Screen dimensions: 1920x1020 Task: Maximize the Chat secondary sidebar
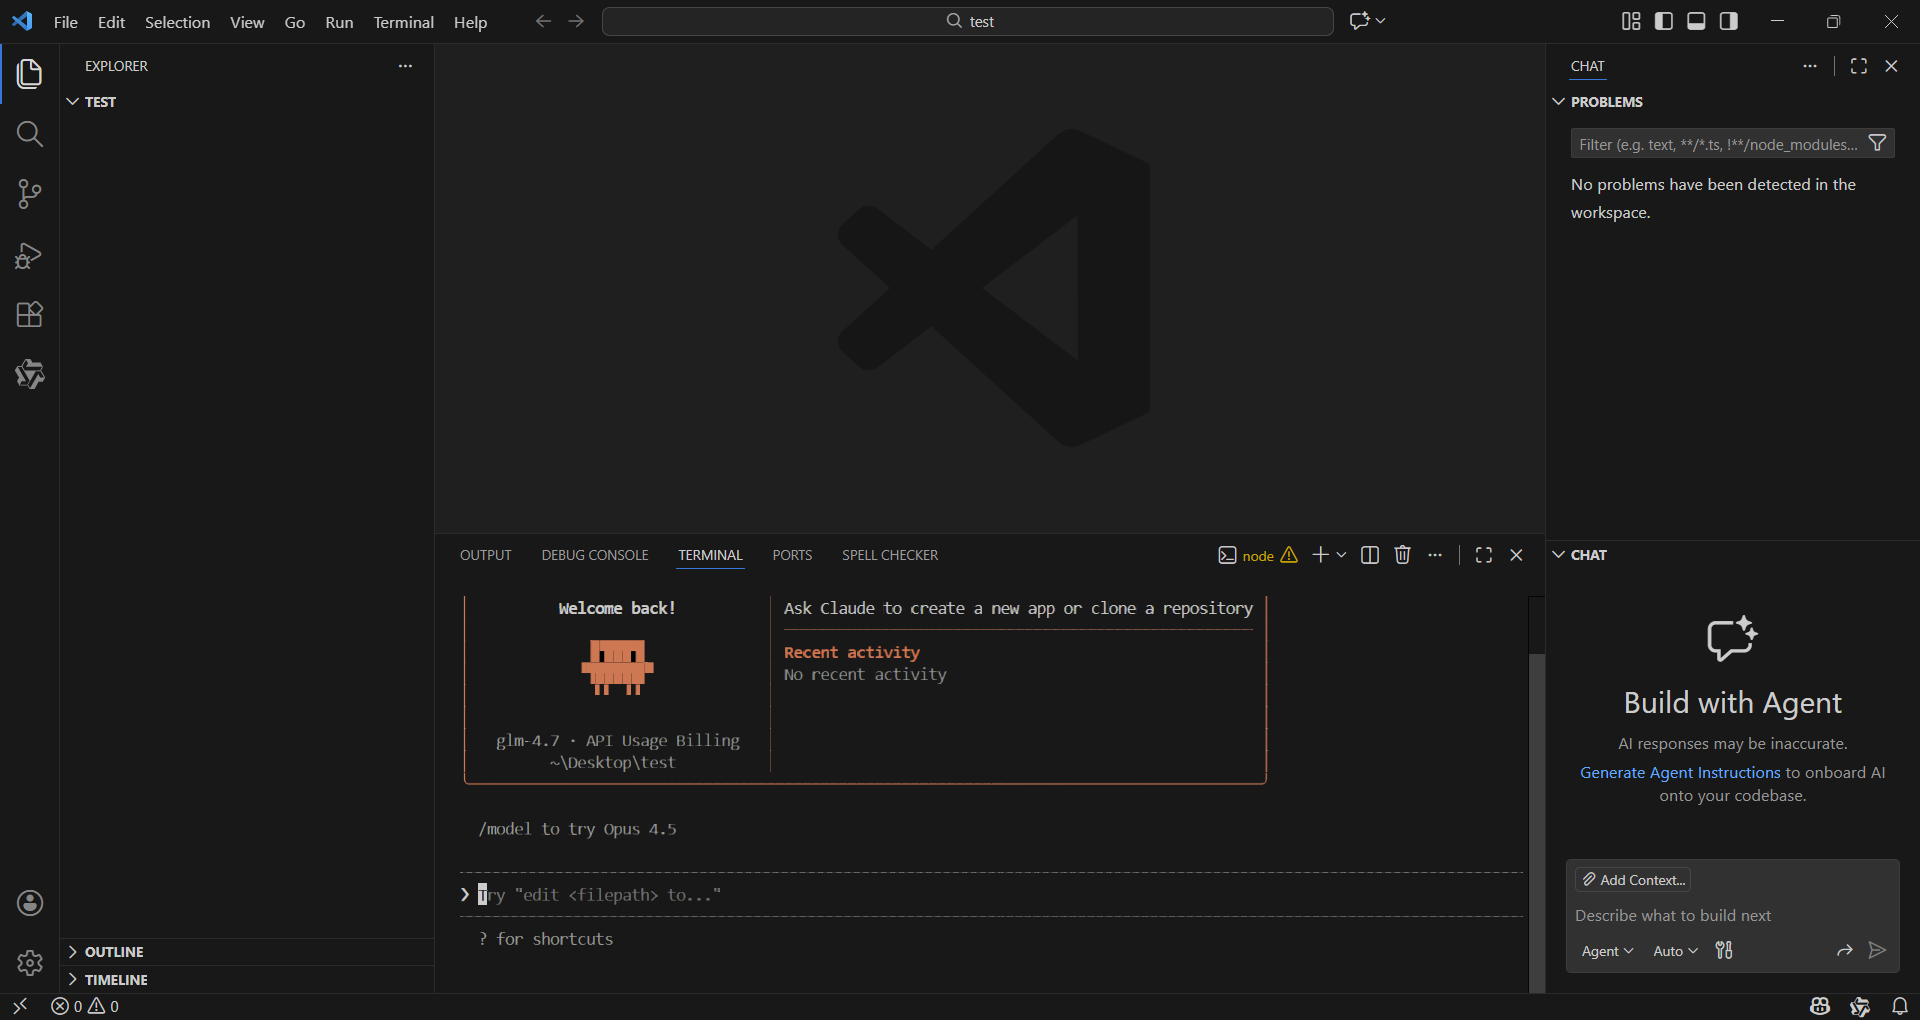[x=1859, y=66]
